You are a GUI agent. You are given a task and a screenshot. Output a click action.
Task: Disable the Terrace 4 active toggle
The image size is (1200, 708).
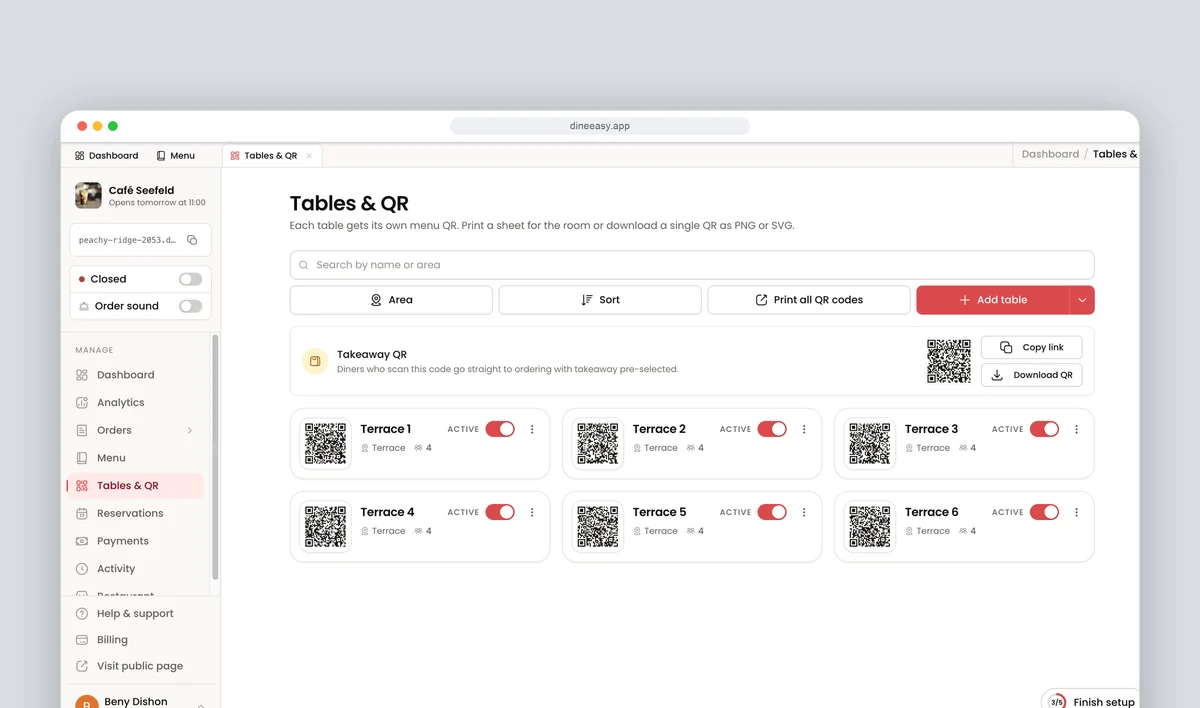click(x=500, y=512)
